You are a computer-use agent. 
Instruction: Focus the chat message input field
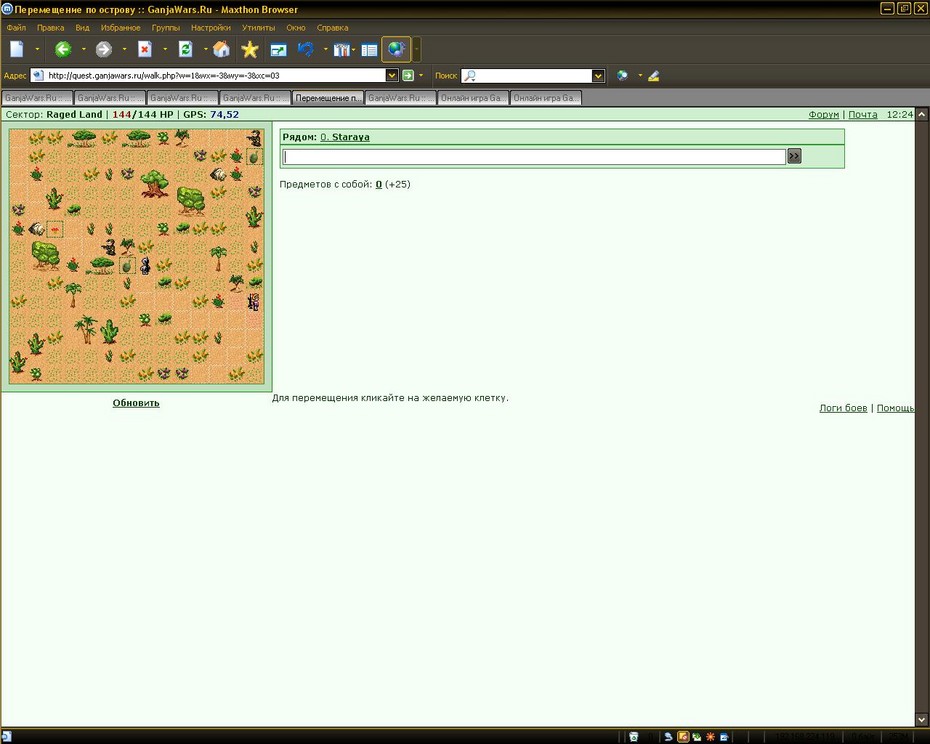tap(534, 157)
